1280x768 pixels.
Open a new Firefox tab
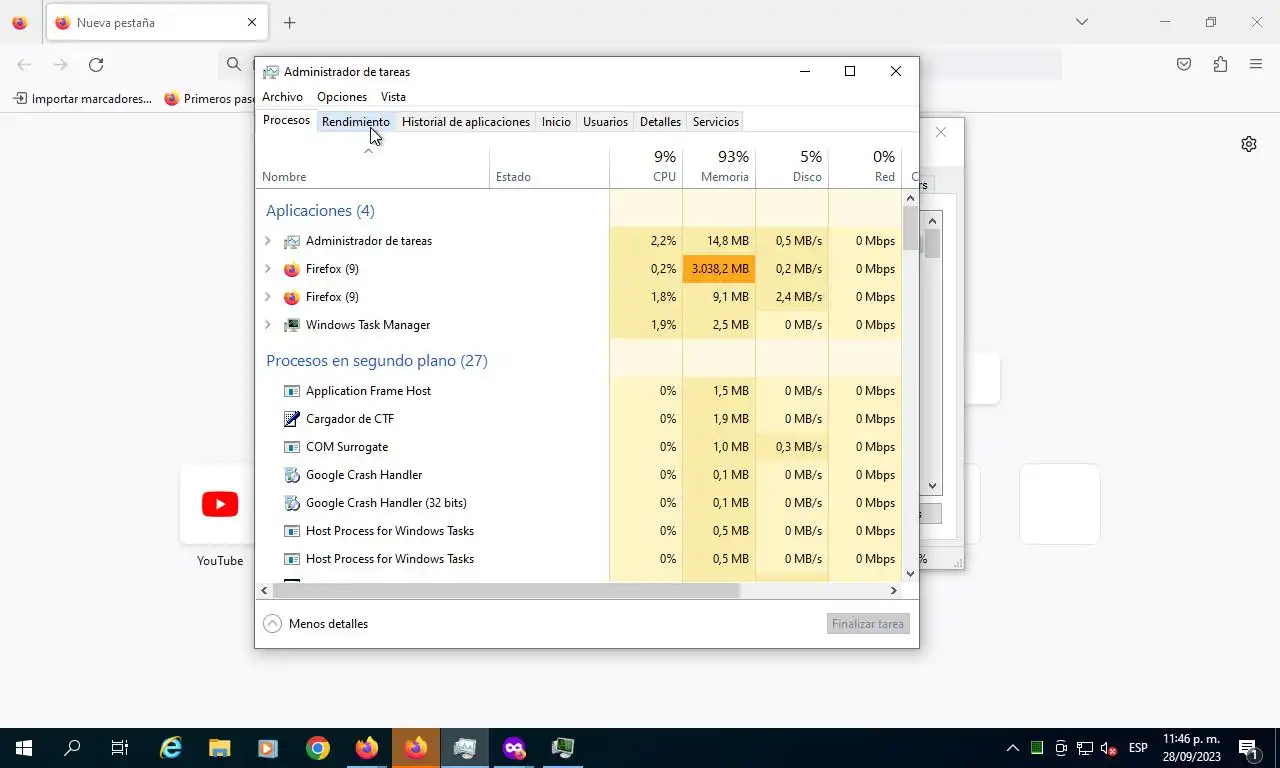(x=289, y=22)
